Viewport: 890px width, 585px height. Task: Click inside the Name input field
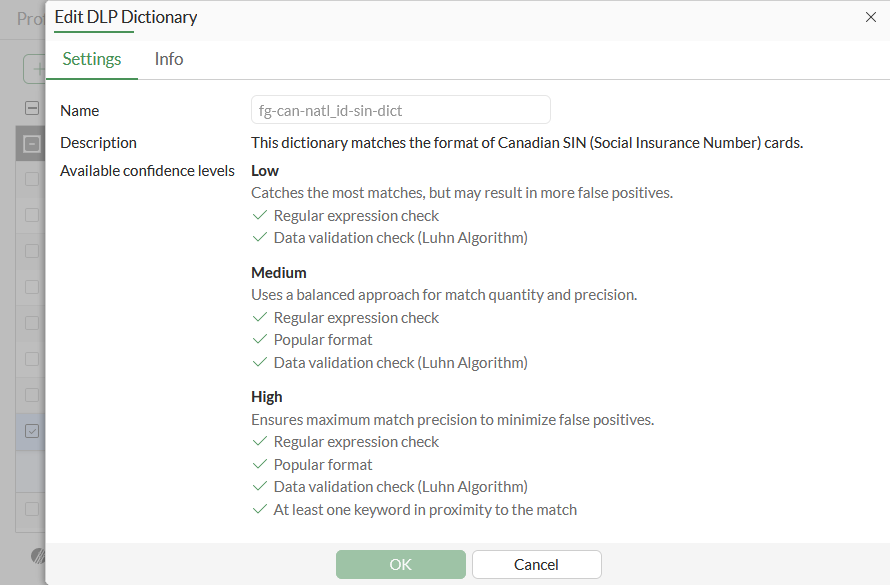click(400, 109)
